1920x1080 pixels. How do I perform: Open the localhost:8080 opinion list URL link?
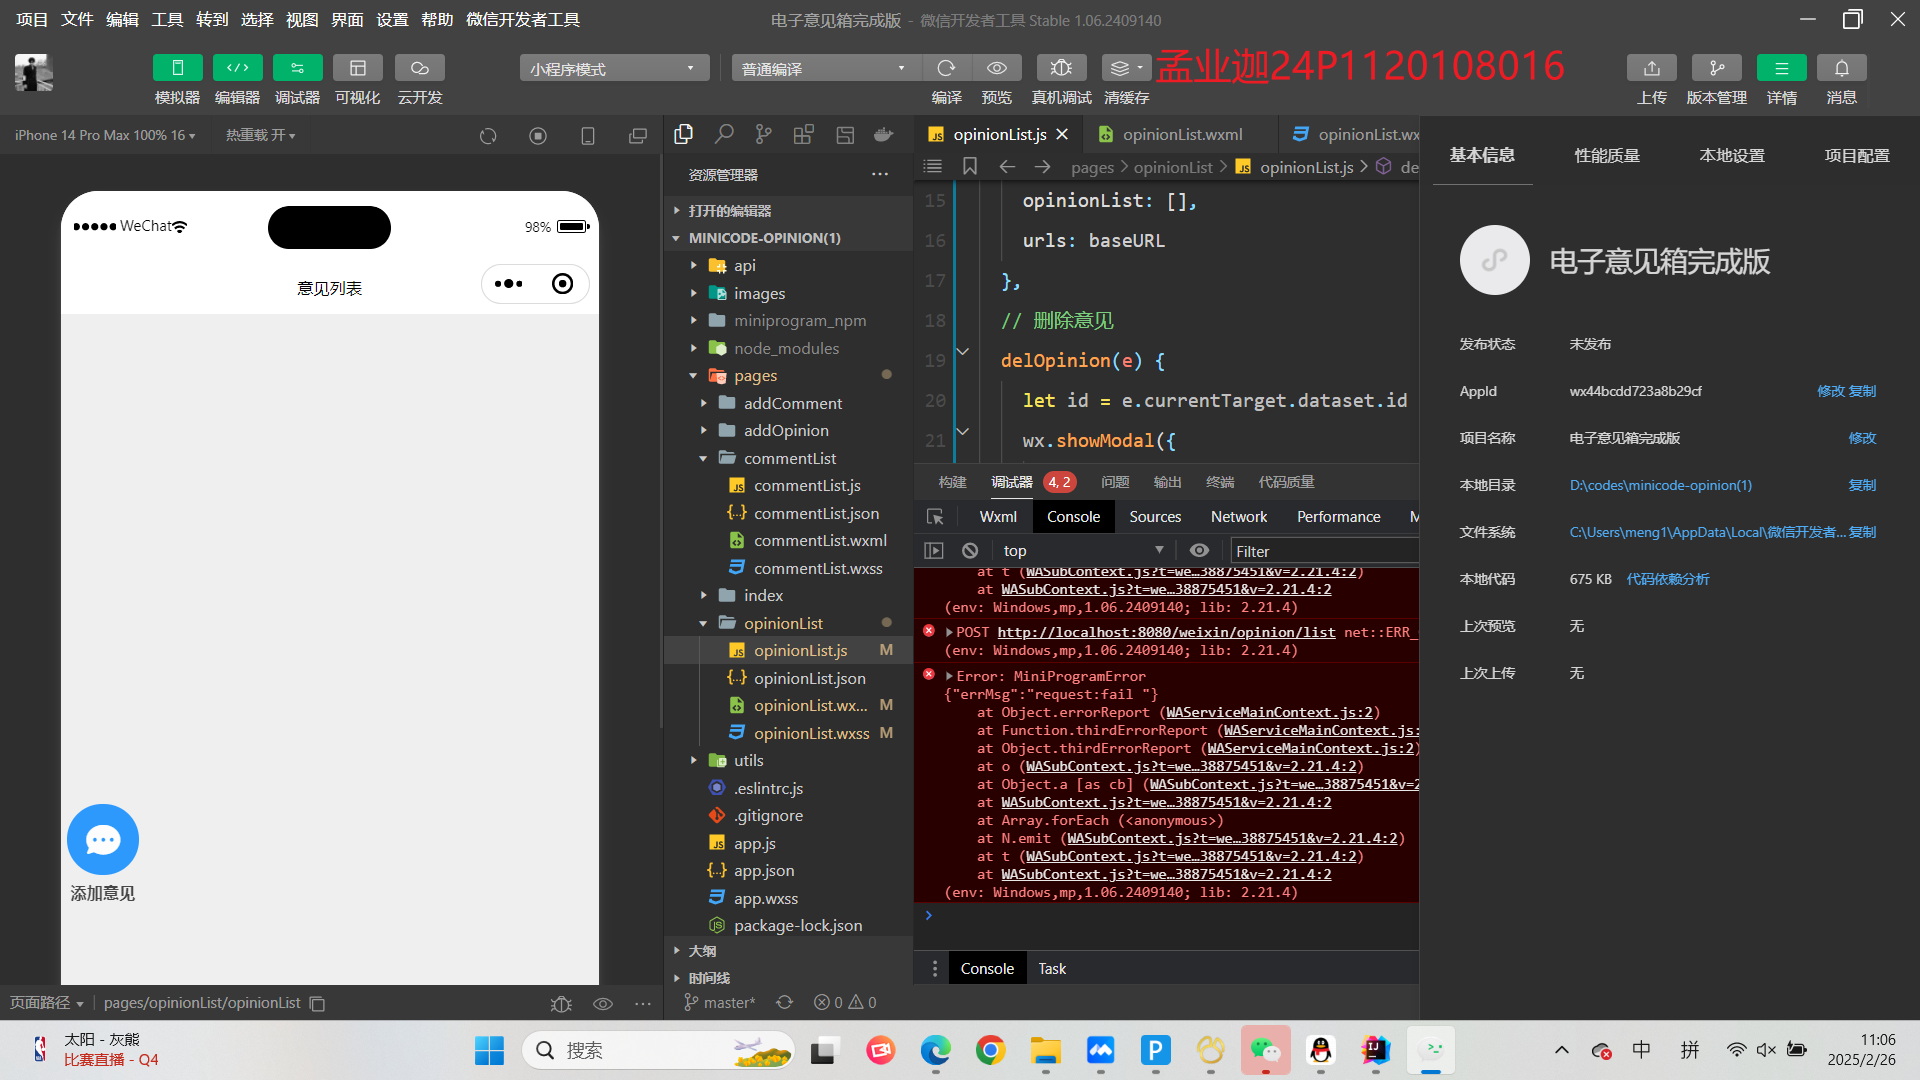pyautogui.click(x=1166, y=632)
